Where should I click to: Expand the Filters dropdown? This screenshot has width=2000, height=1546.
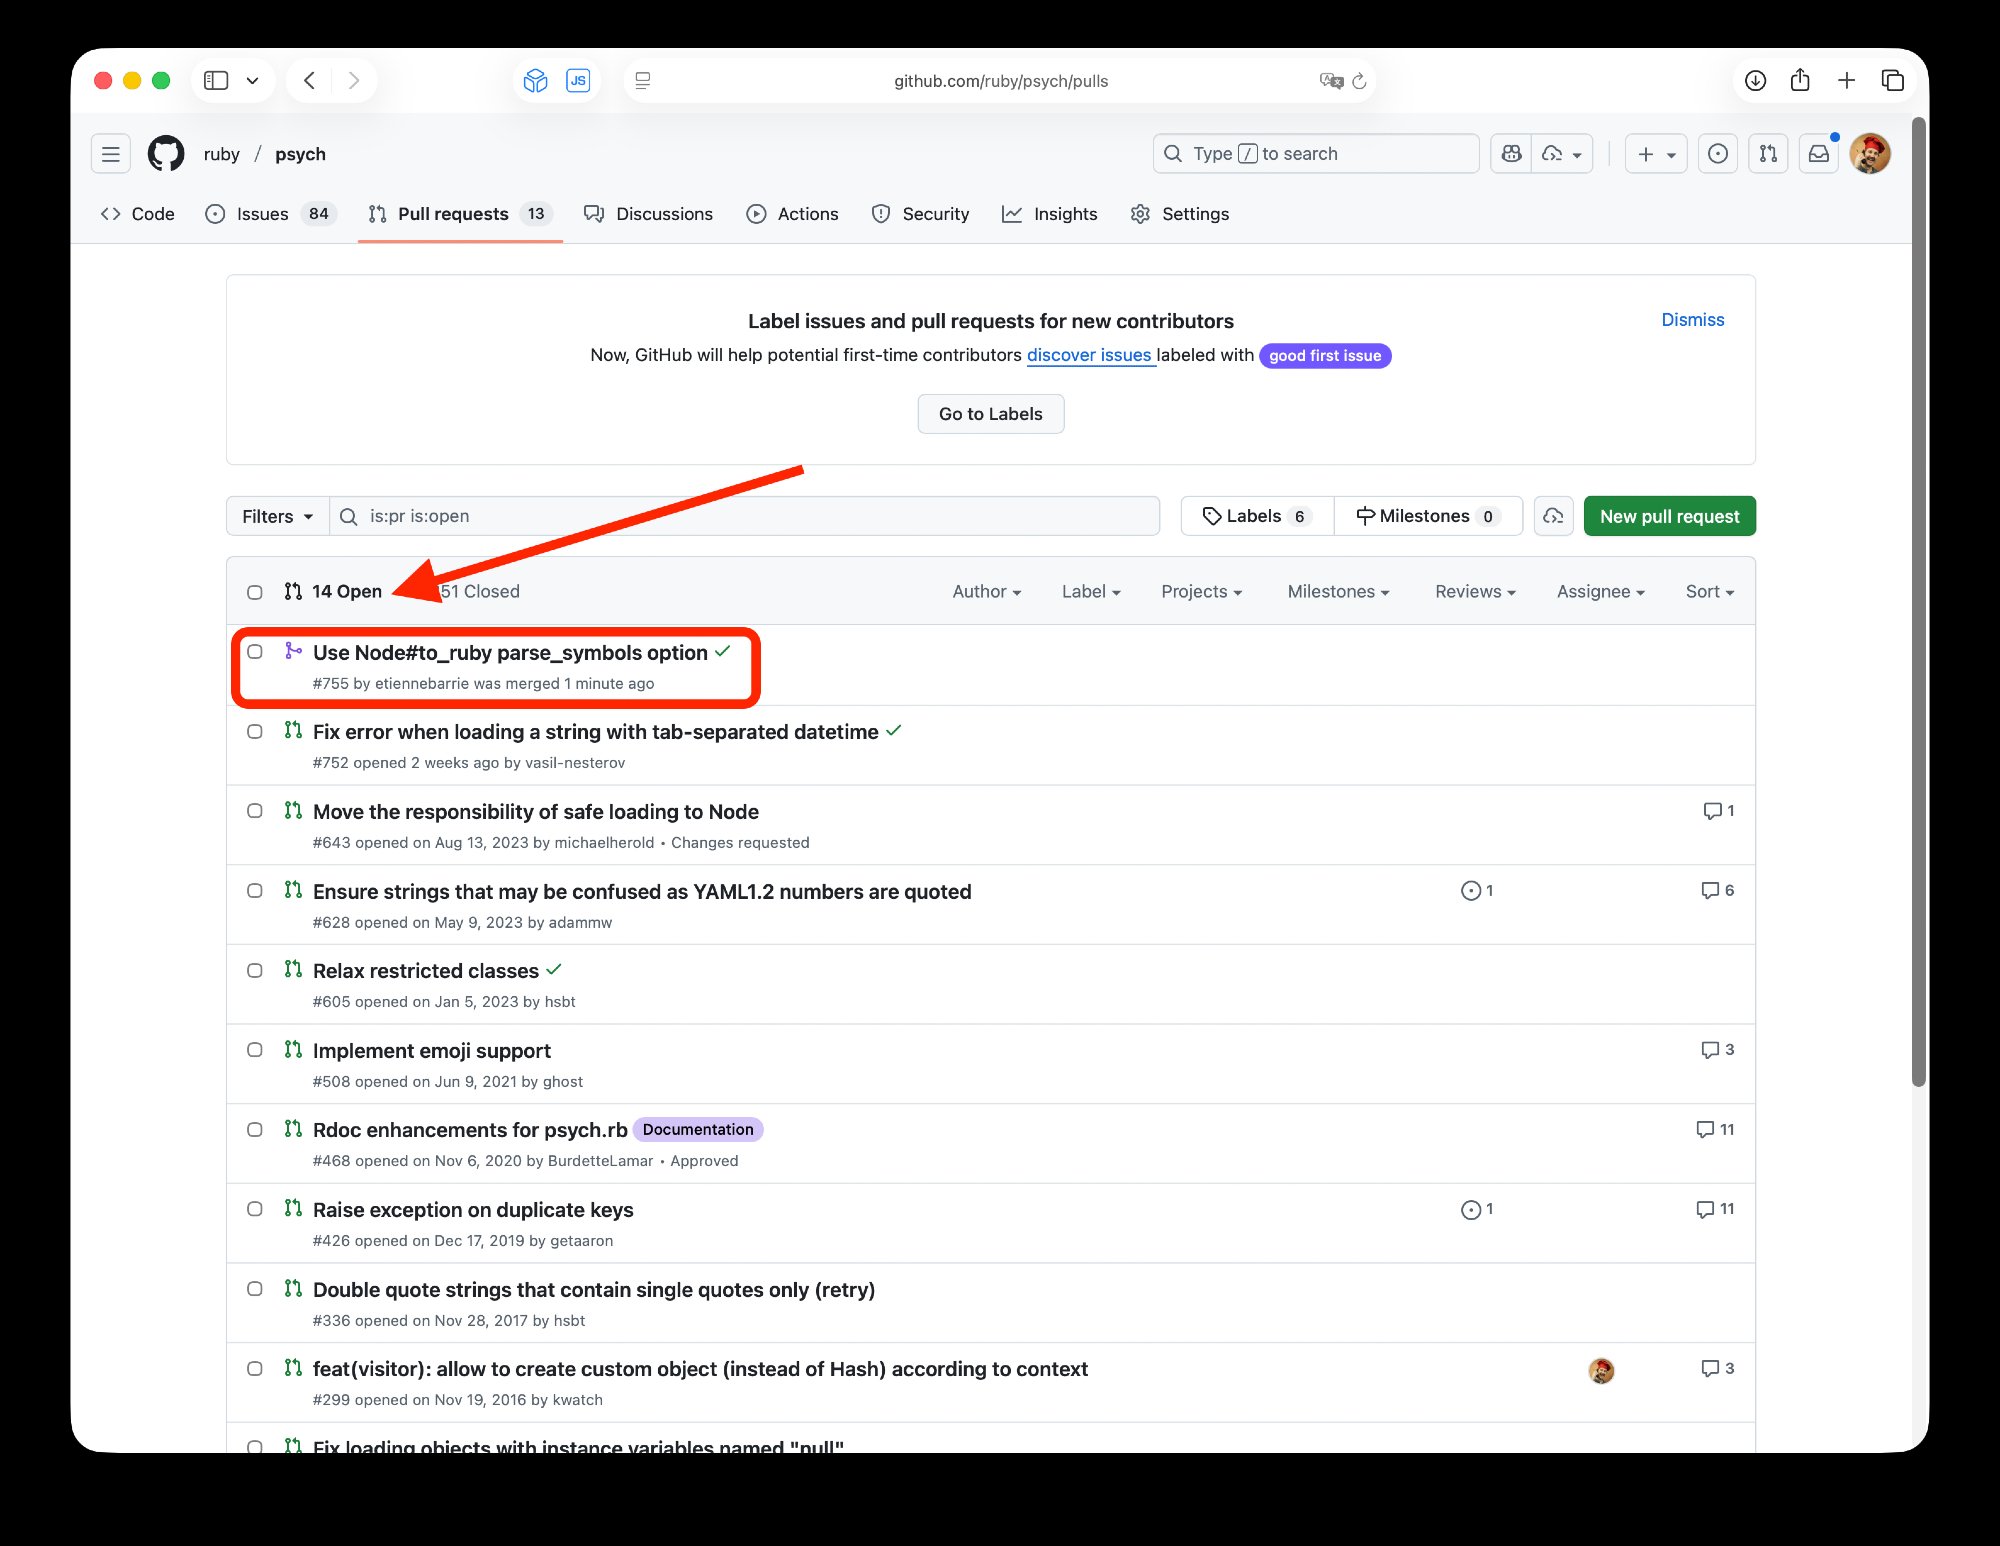(277, 517)
